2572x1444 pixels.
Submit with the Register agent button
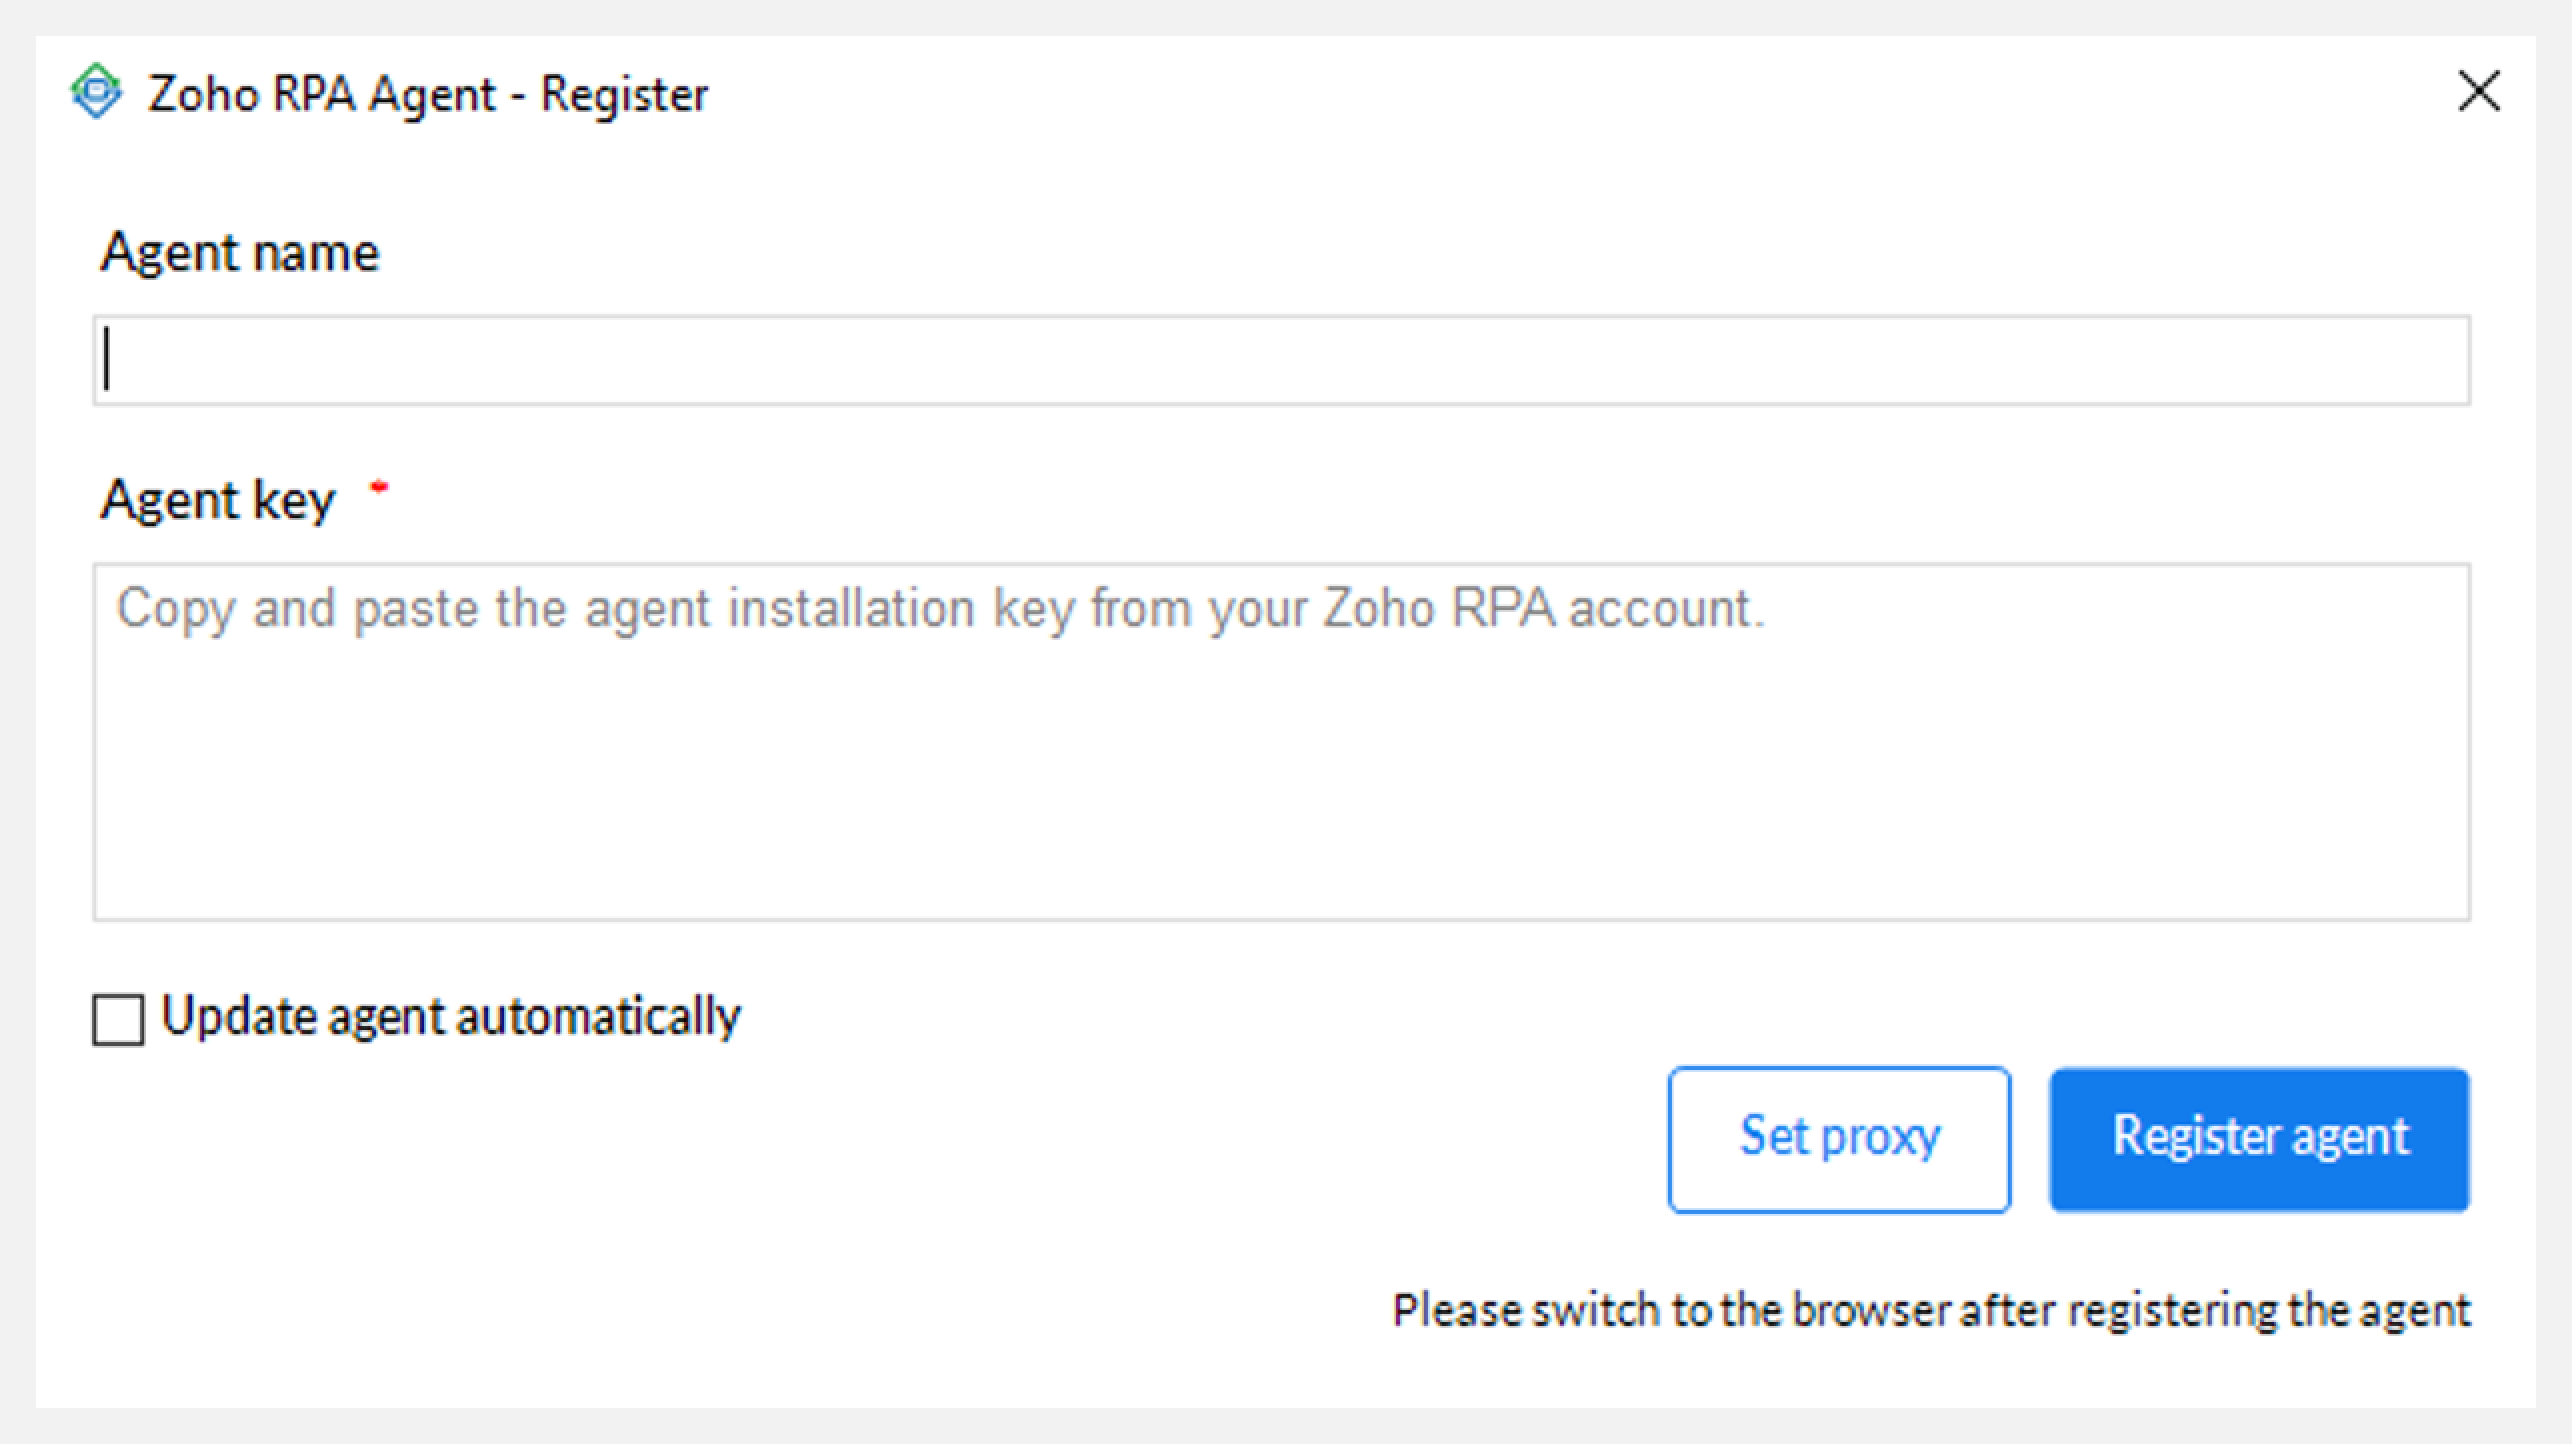pos(2259,1140)
